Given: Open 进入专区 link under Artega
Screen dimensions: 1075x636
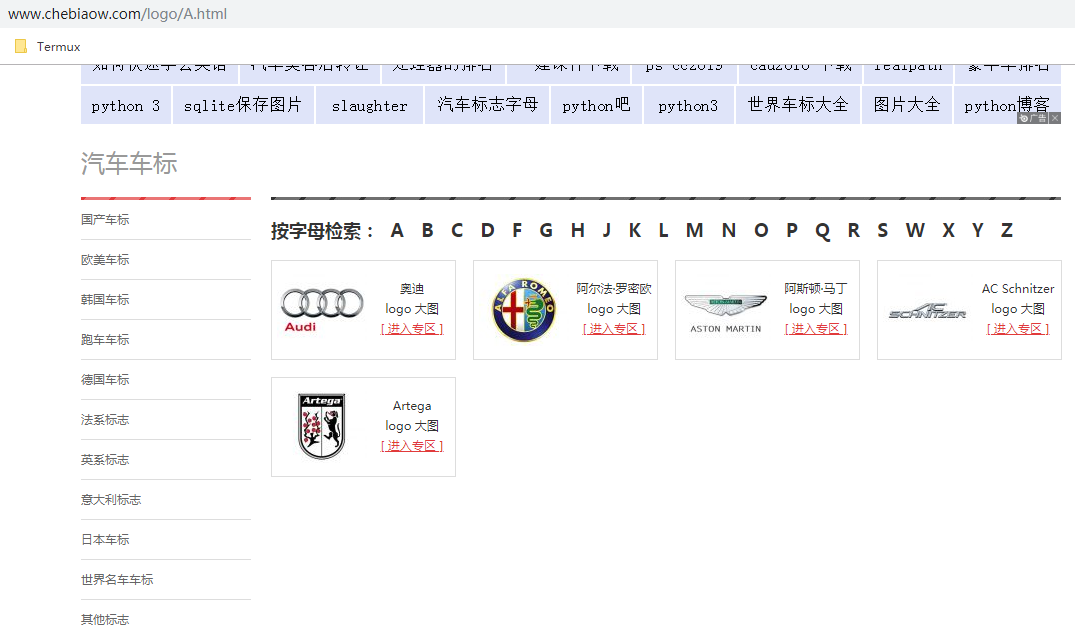Looking at the screenshot, I should pos(412,446).
